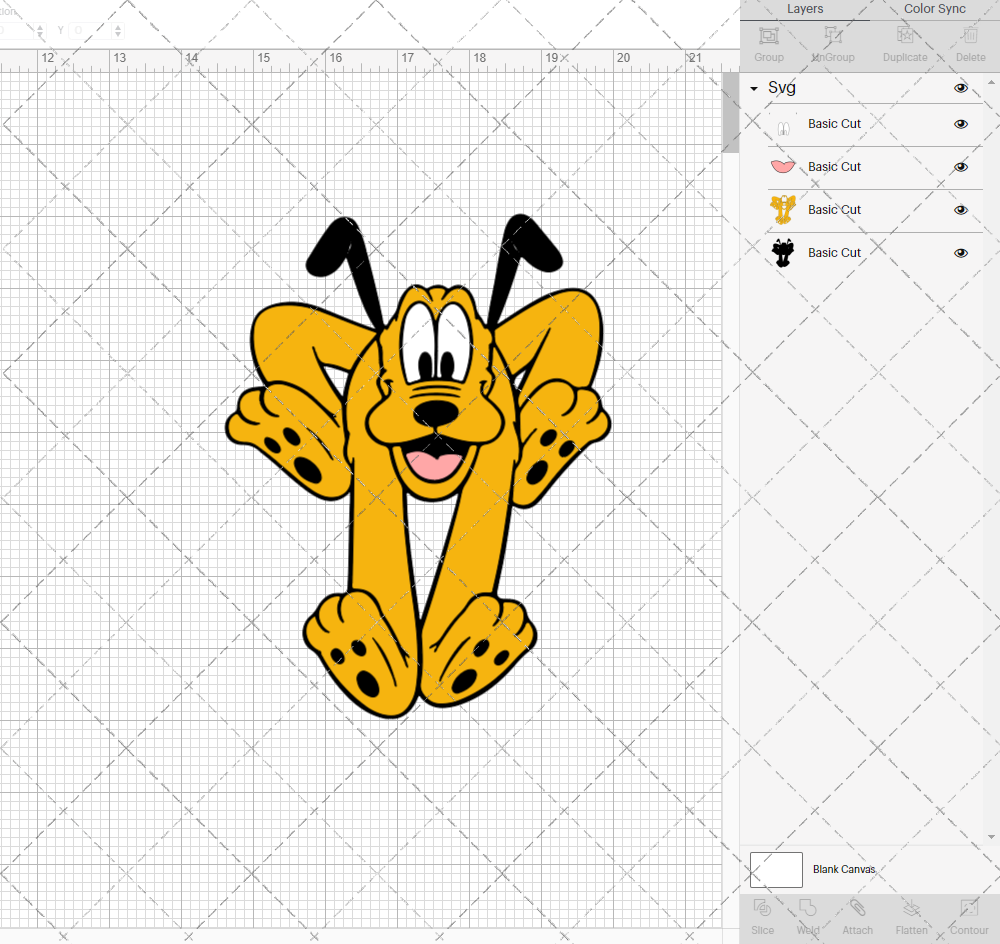Click the layers panel scroll up arrow
This screenshot has width=1000, height=944.
point(990,83)
